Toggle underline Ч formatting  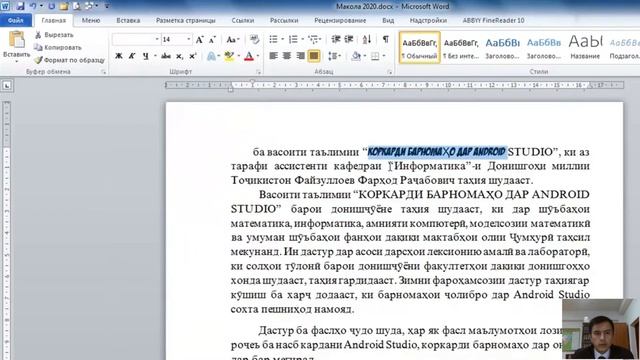145,56
